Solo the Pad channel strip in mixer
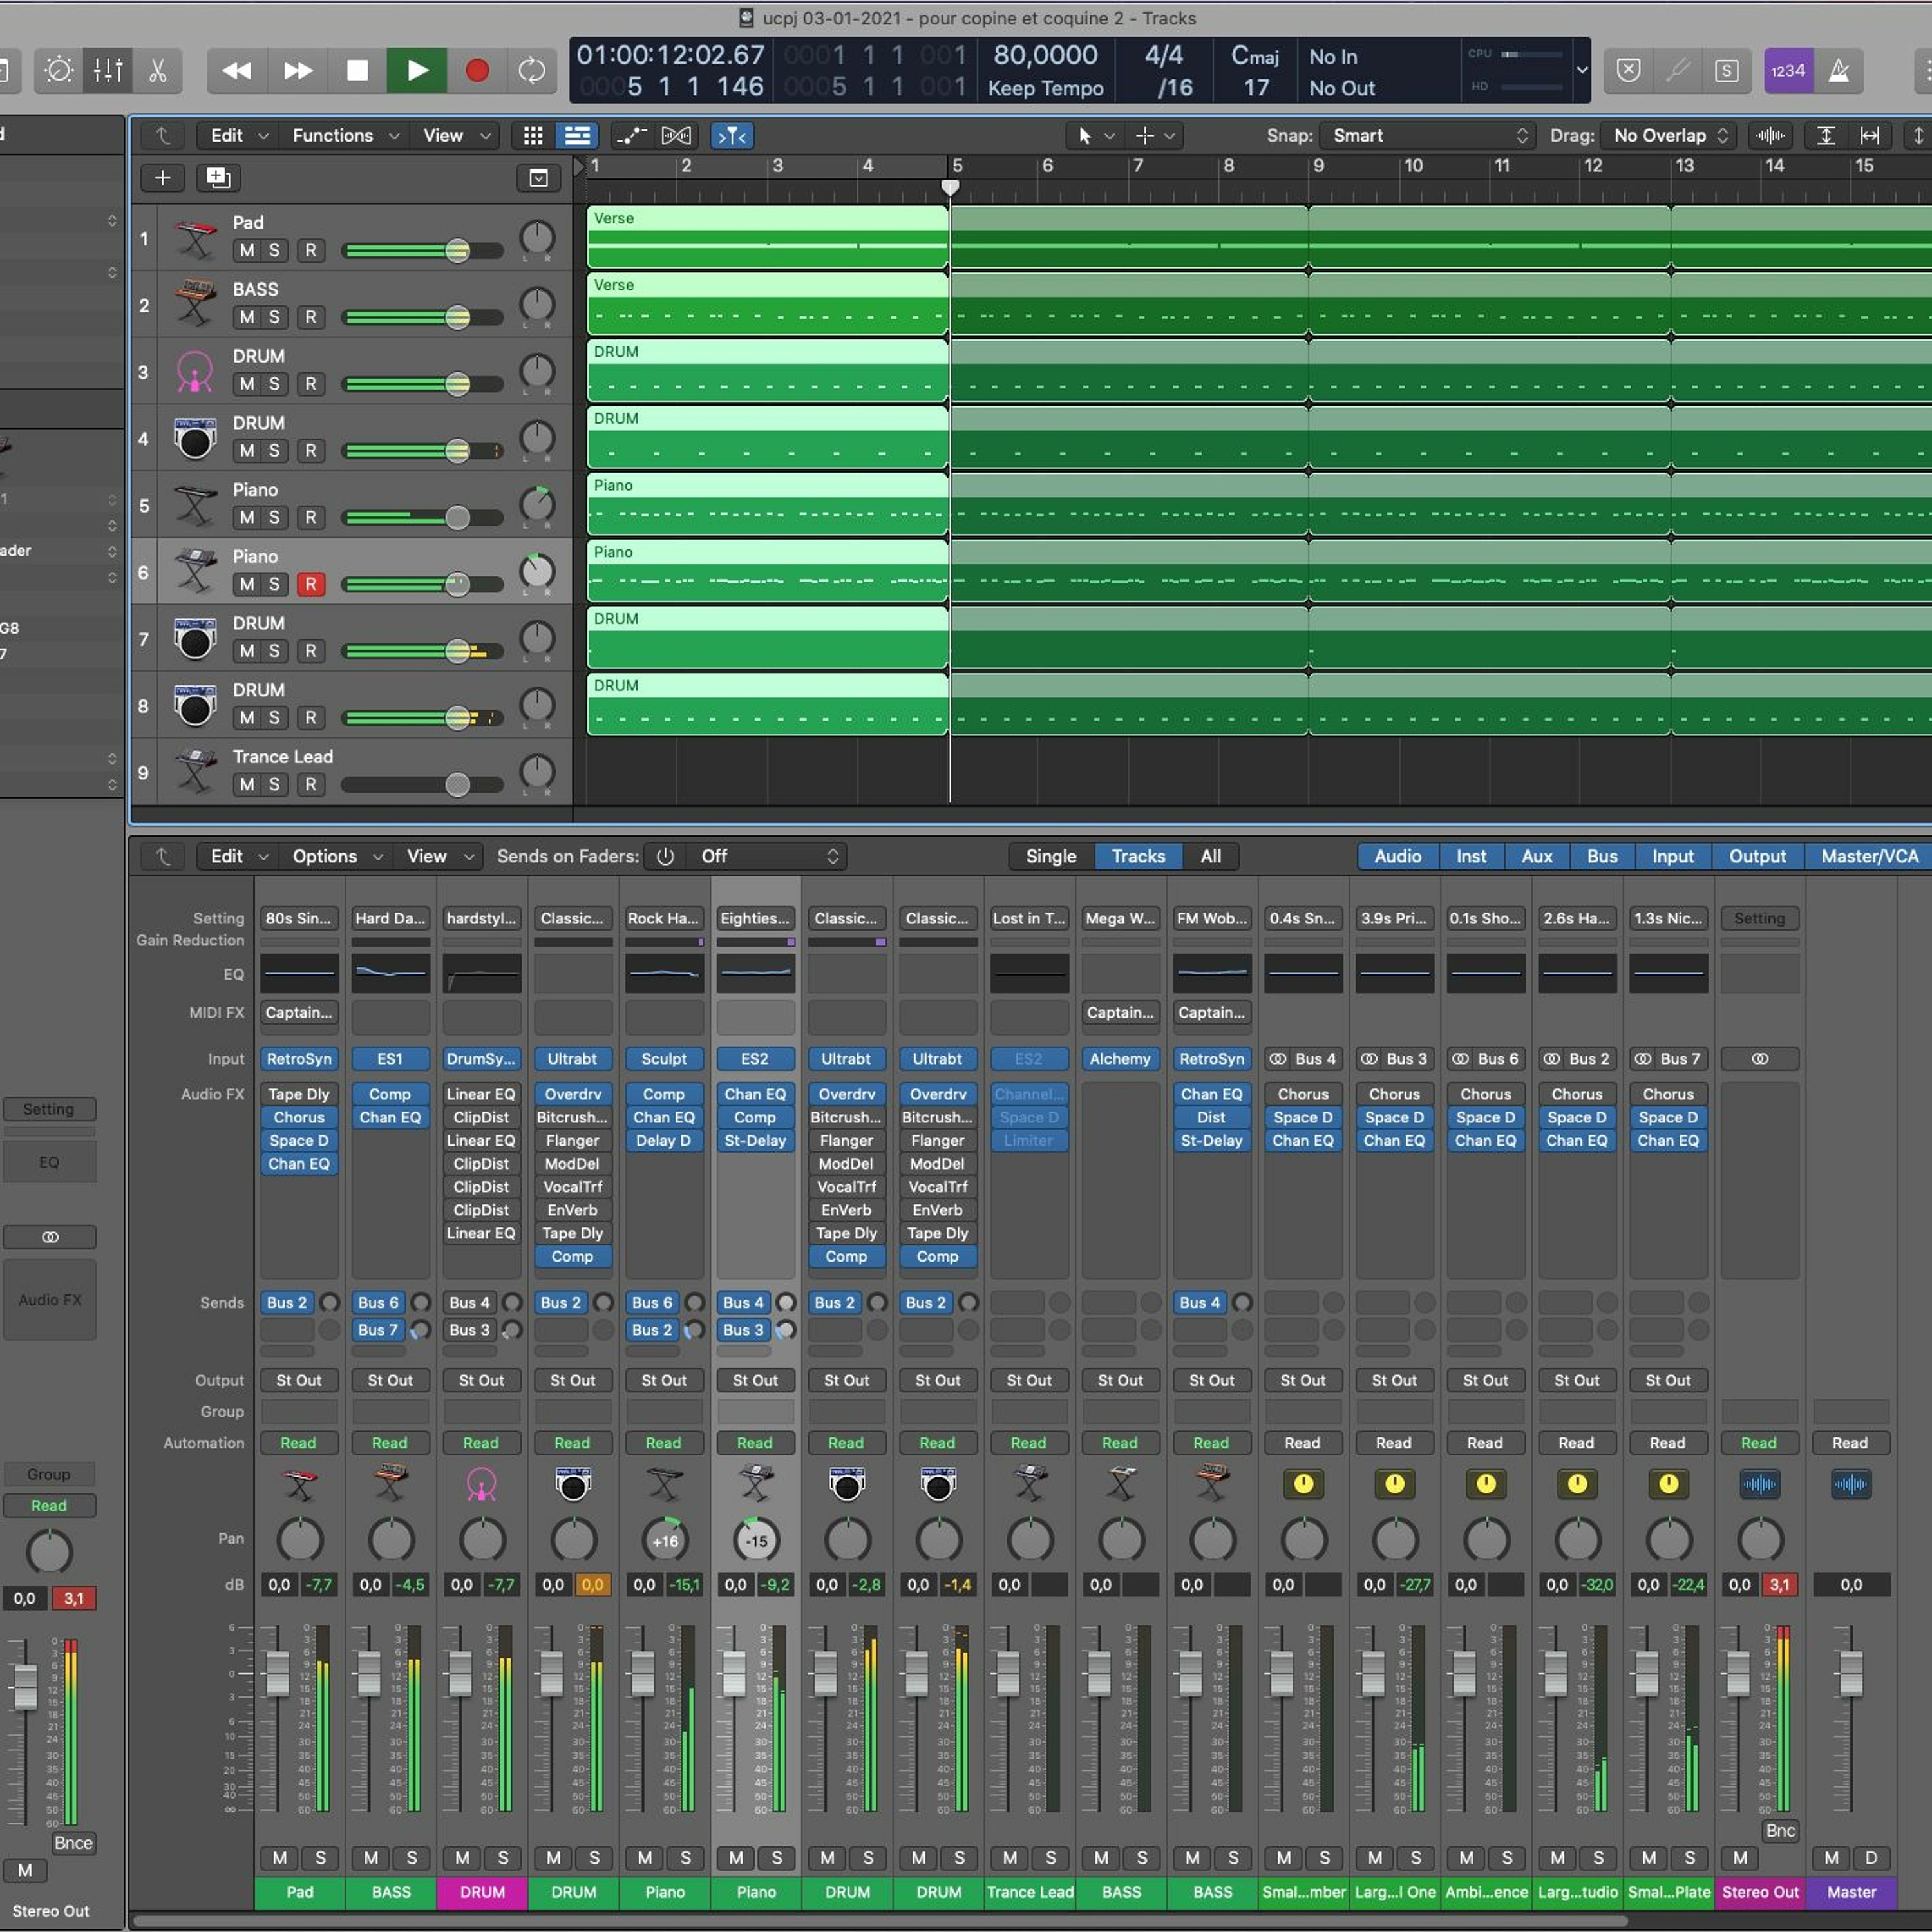Viewport: 1932px width, 1932px height. click(x=320, y=1858)
